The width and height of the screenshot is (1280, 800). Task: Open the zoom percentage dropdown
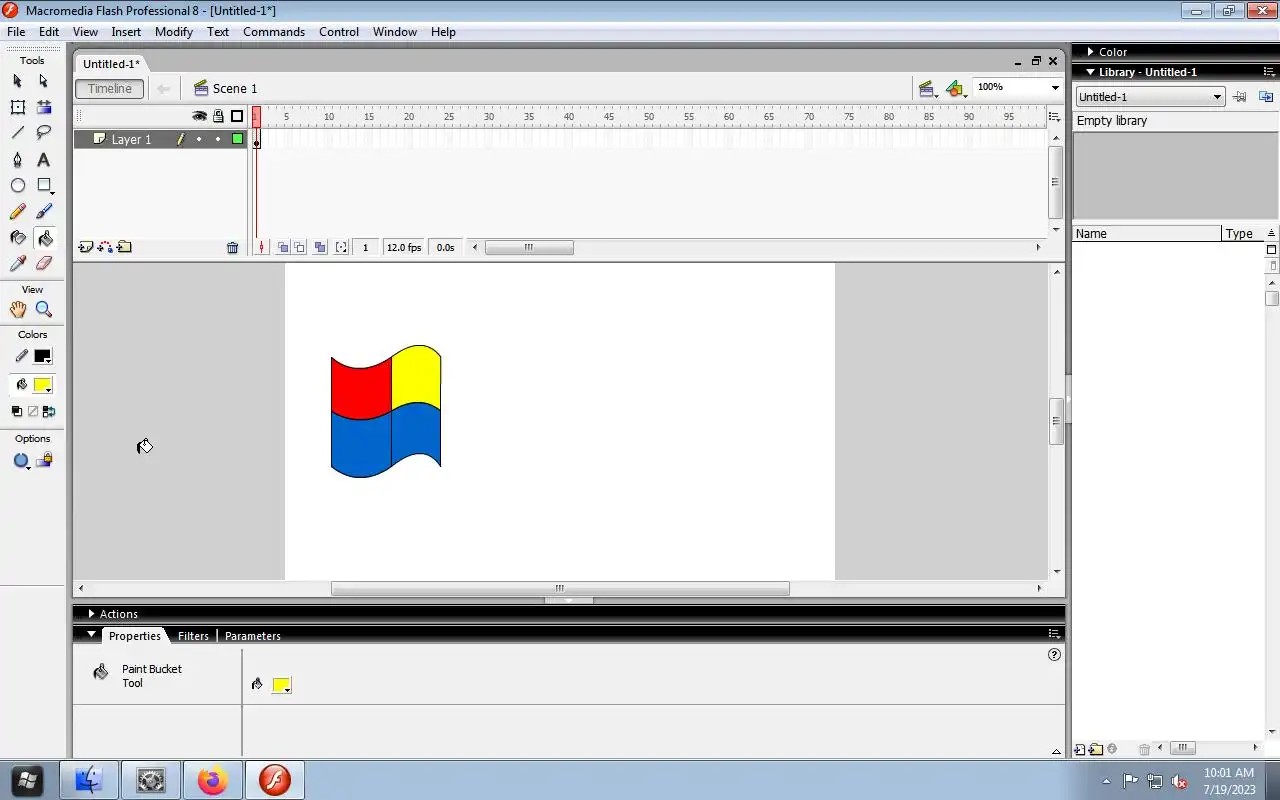point(1054,88)
